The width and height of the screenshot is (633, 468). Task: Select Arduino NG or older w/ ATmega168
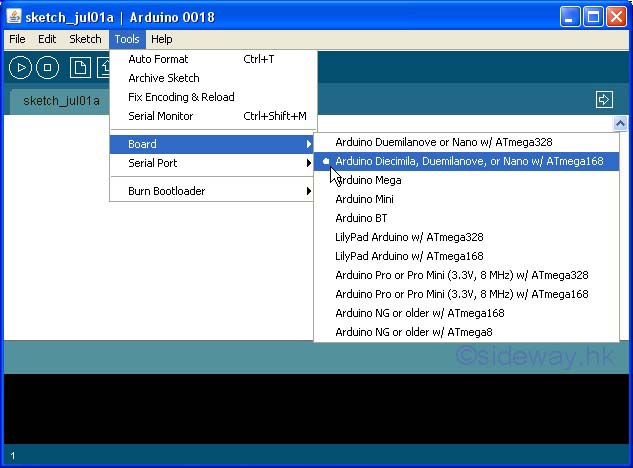(466, 313)
